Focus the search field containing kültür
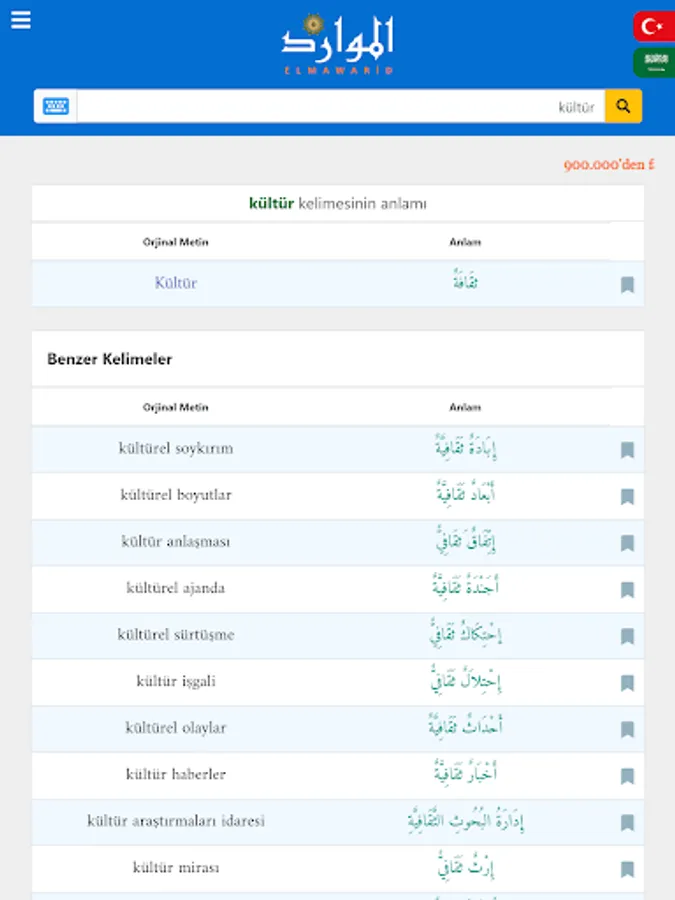Image resolution: width=675 pixels, height=900 pixels. pos(341,106)
